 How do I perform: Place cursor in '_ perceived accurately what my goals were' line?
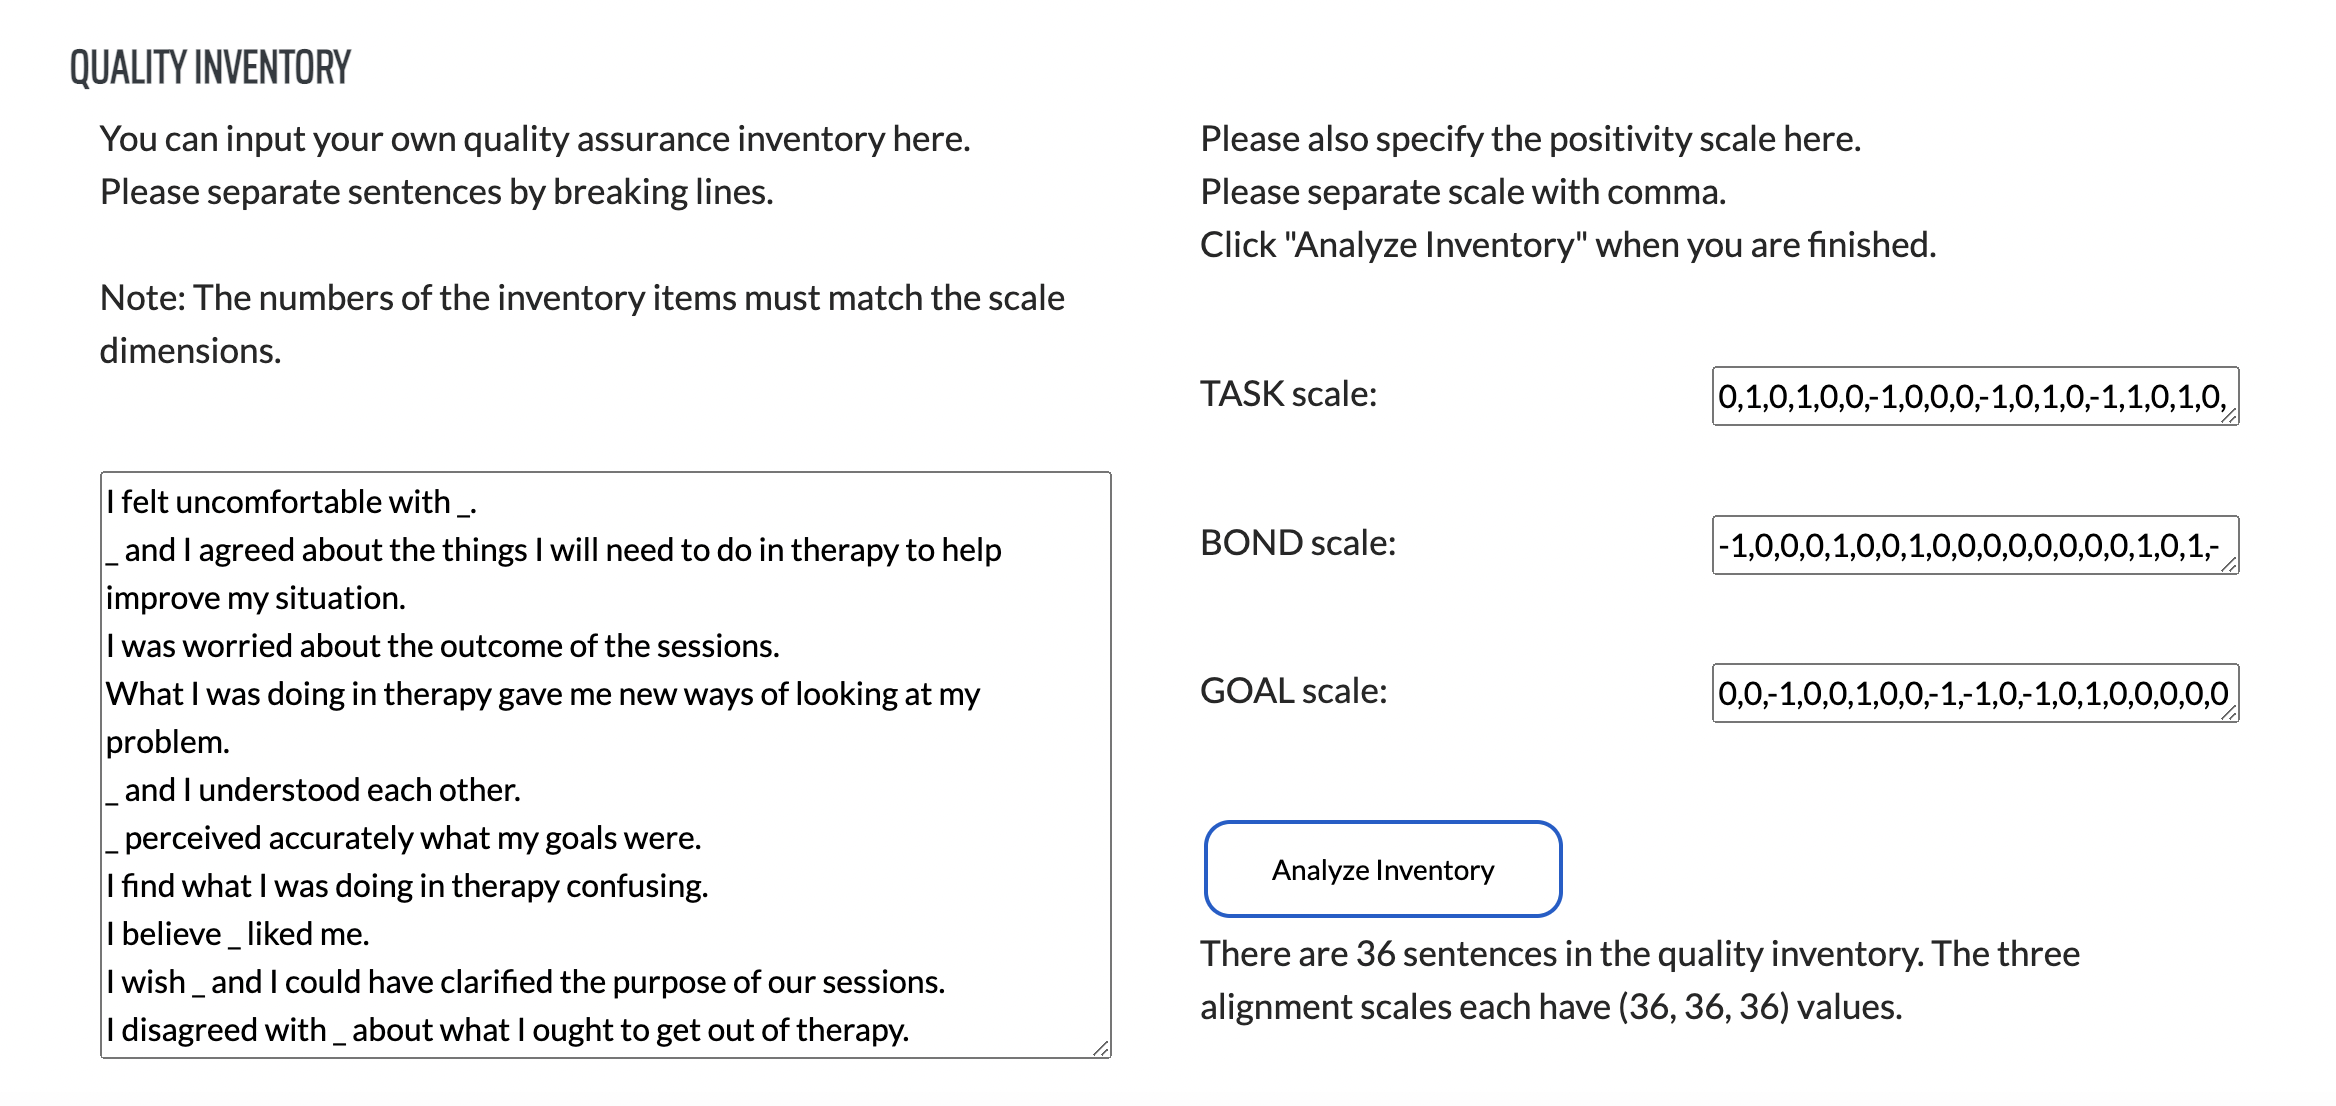pos(404,838)
